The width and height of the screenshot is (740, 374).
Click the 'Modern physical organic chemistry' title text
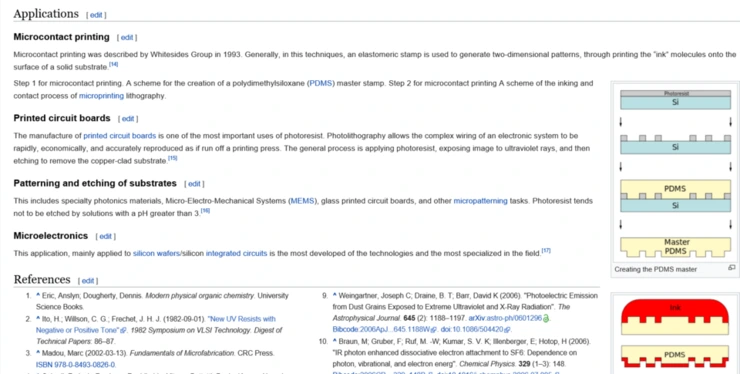pos(200,296)
